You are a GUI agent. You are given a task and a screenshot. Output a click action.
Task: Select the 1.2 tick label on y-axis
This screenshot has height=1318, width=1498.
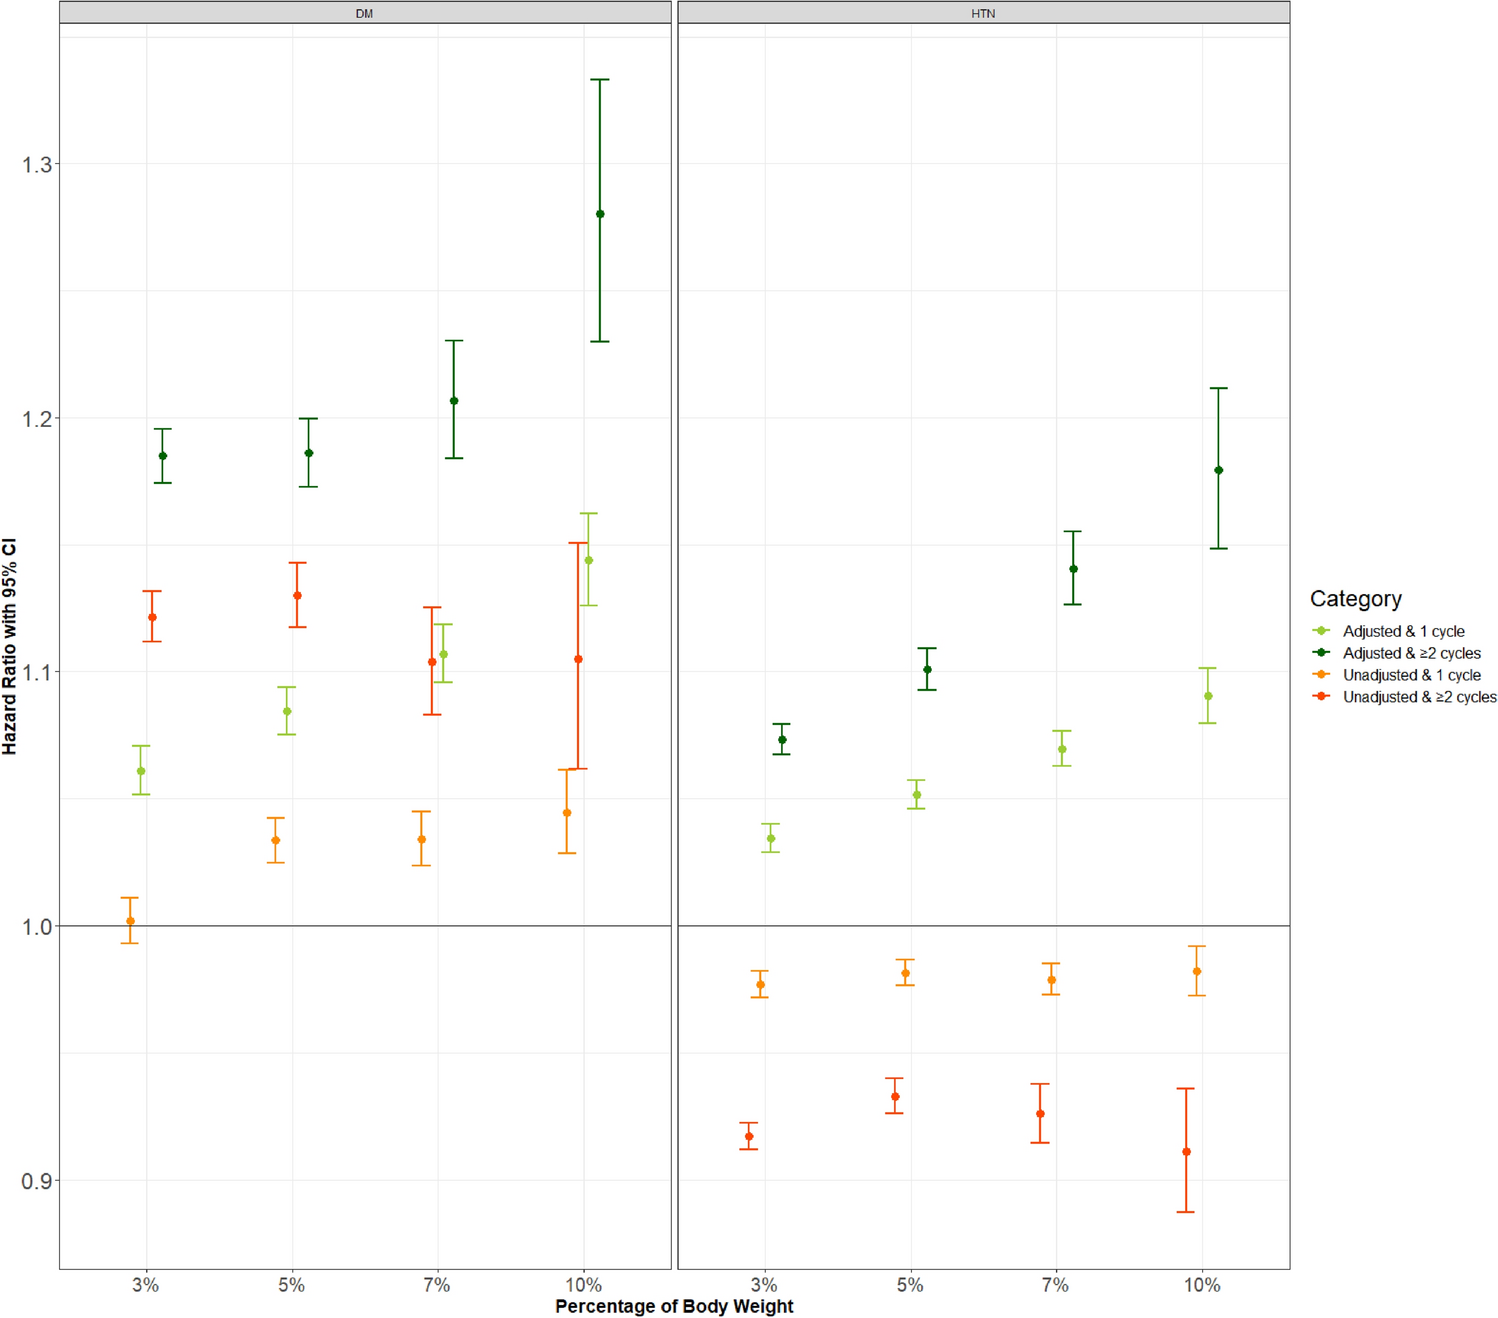pos(36,418)
